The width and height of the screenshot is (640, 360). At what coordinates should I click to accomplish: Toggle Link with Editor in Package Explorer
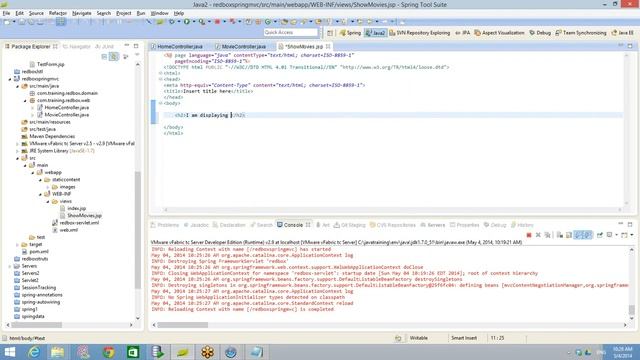(x=114, y=56)
